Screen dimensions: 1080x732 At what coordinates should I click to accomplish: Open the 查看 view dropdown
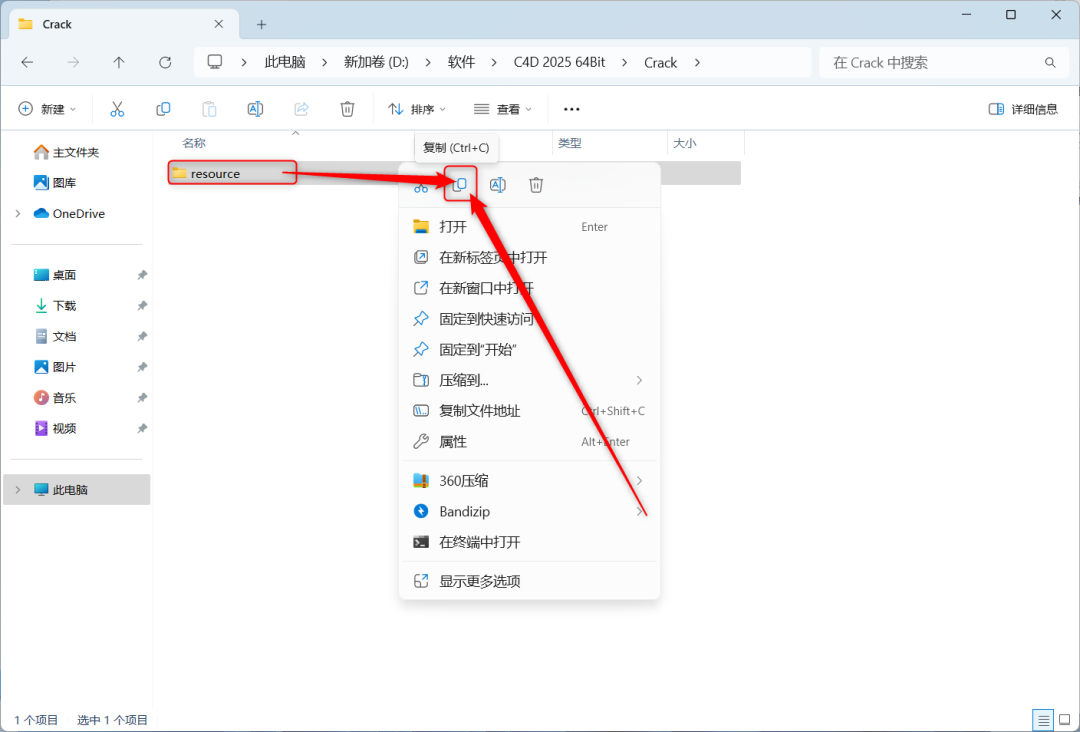click(x=503, y=109)
